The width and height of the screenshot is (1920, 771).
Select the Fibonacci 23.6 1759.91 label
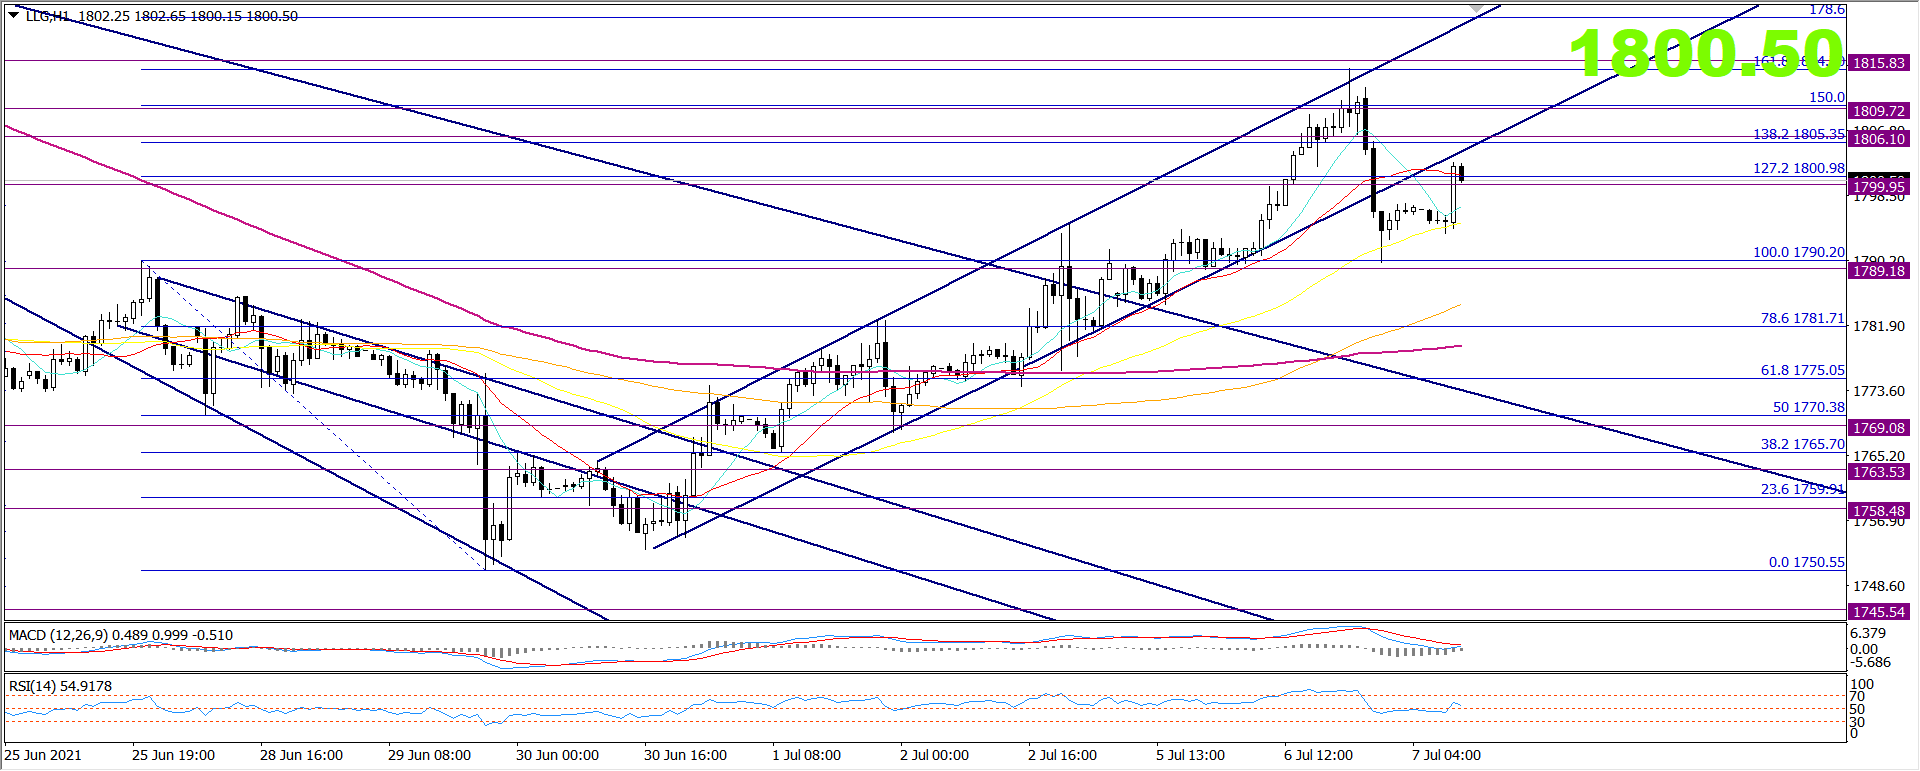tap(1803, 489)
